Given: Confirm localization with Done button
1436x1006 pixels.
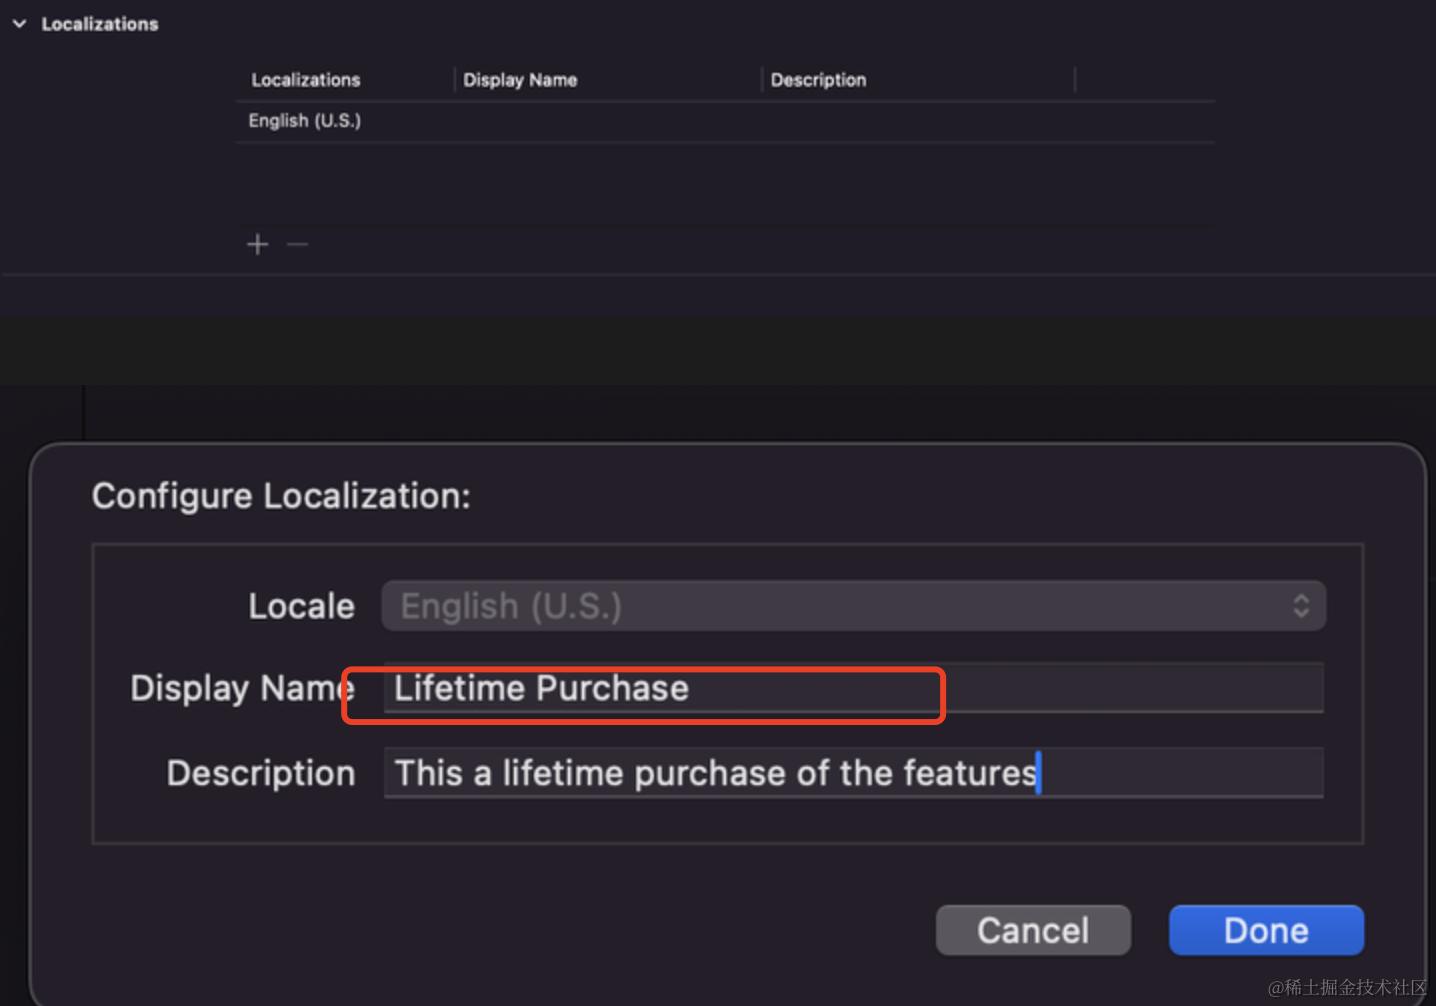Looking at the screenshot, I should pyautogui.click(x=1265, y=930).
